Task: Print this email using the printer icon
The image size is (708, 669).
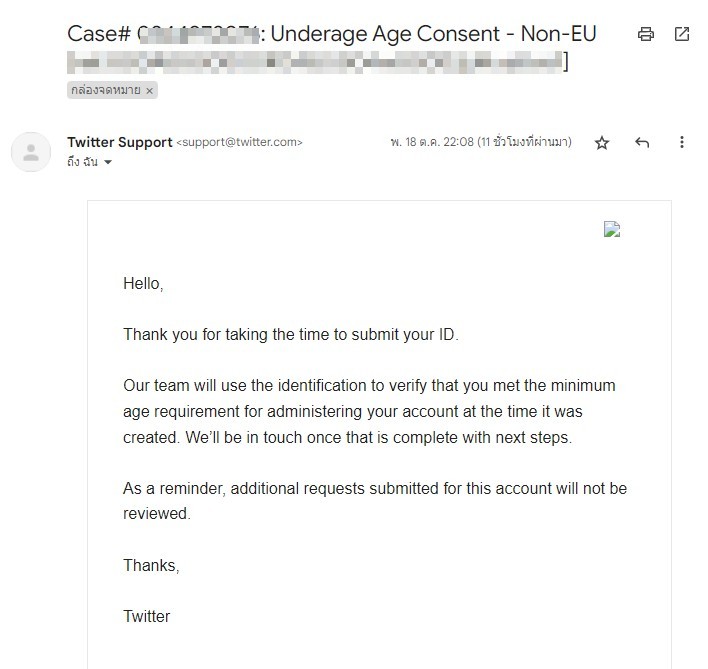Action: (645, 34)
